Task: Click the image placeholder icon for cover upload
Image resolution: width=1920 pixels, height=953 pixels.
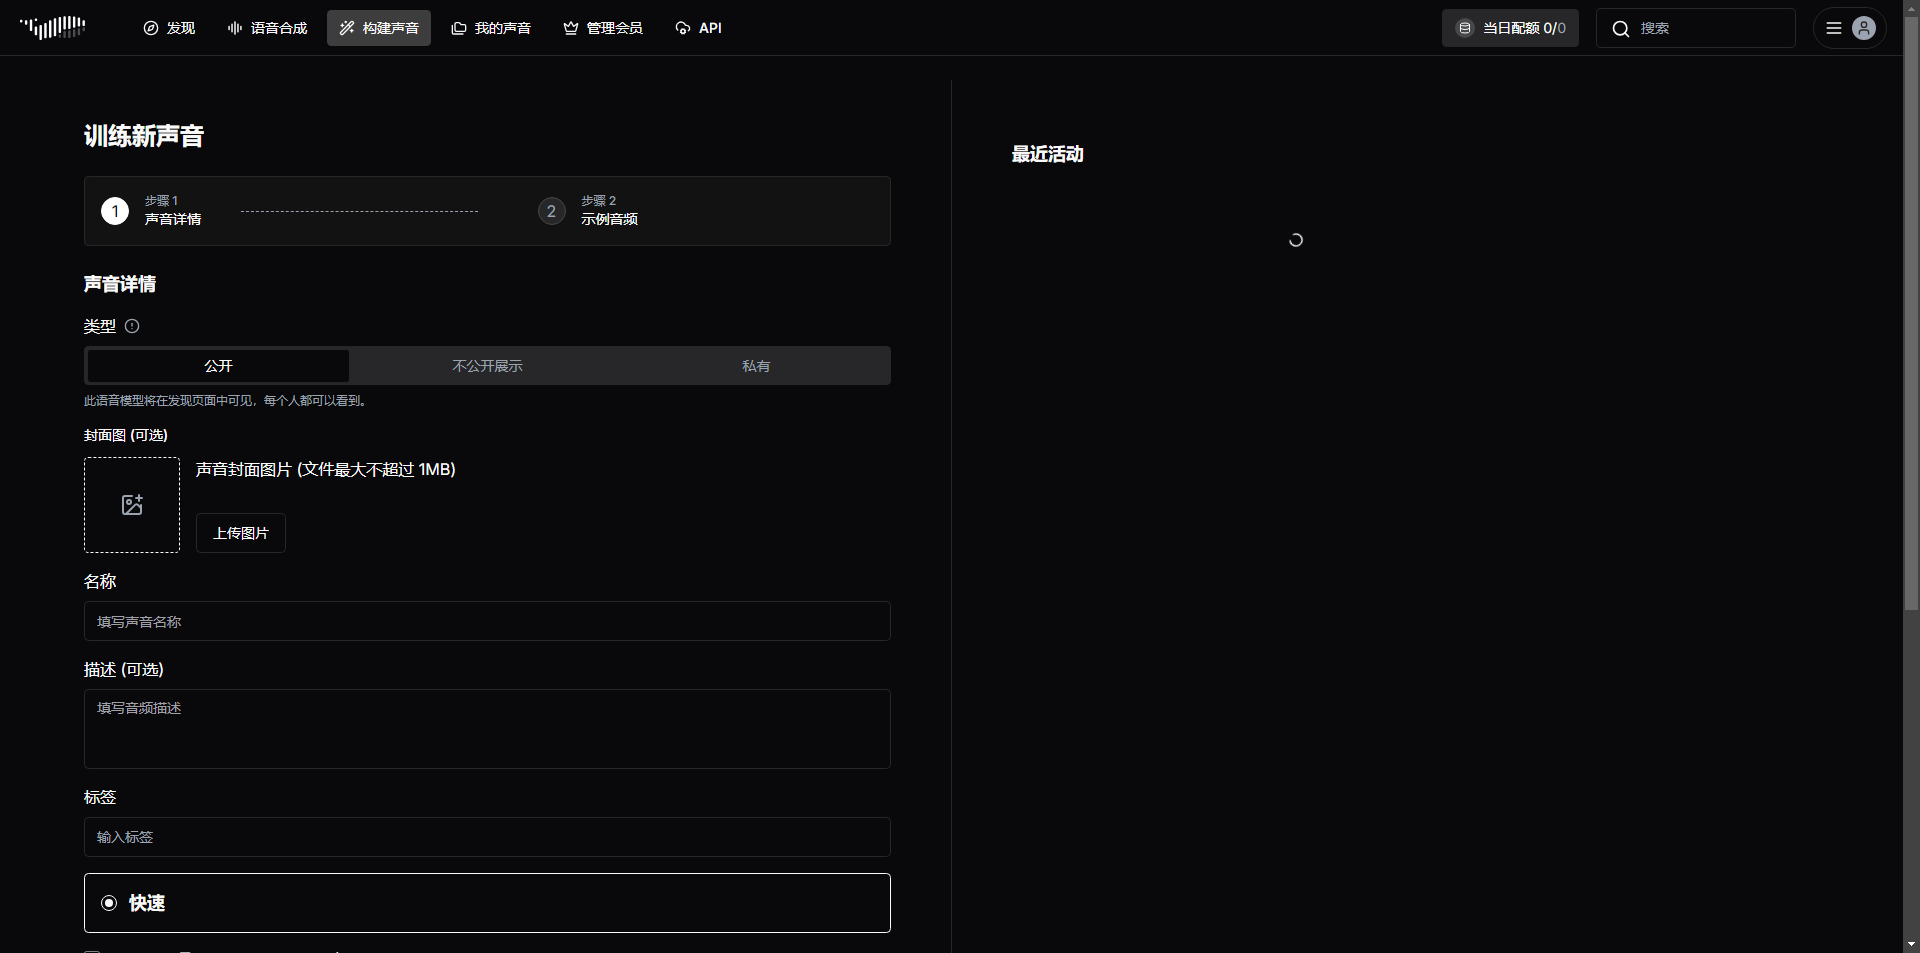Action: (132, 505)
